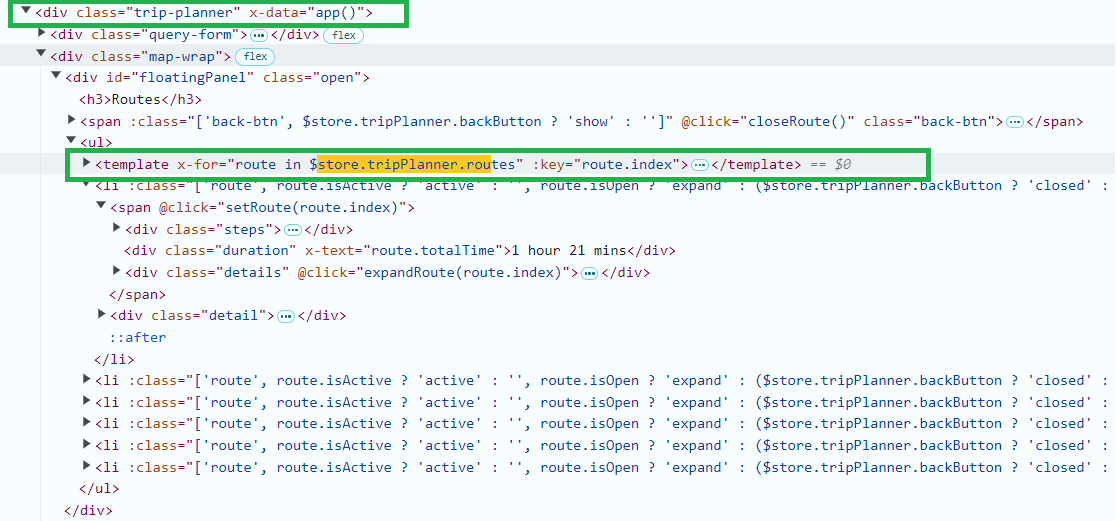The height and width of the screenshot is (521, 1117).
Task: Click the '1 hour 21 mins' text
Action: 568,251
